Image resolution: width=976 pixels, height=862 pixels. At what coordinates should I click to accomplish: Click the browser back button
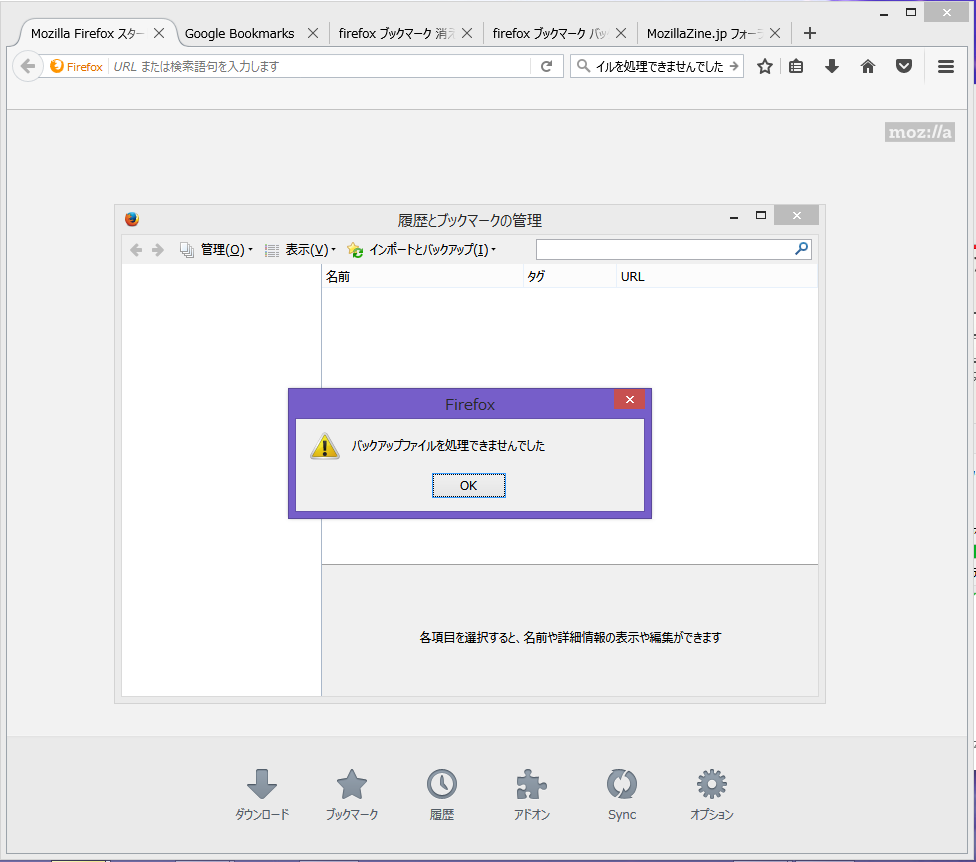pos(27,66)
